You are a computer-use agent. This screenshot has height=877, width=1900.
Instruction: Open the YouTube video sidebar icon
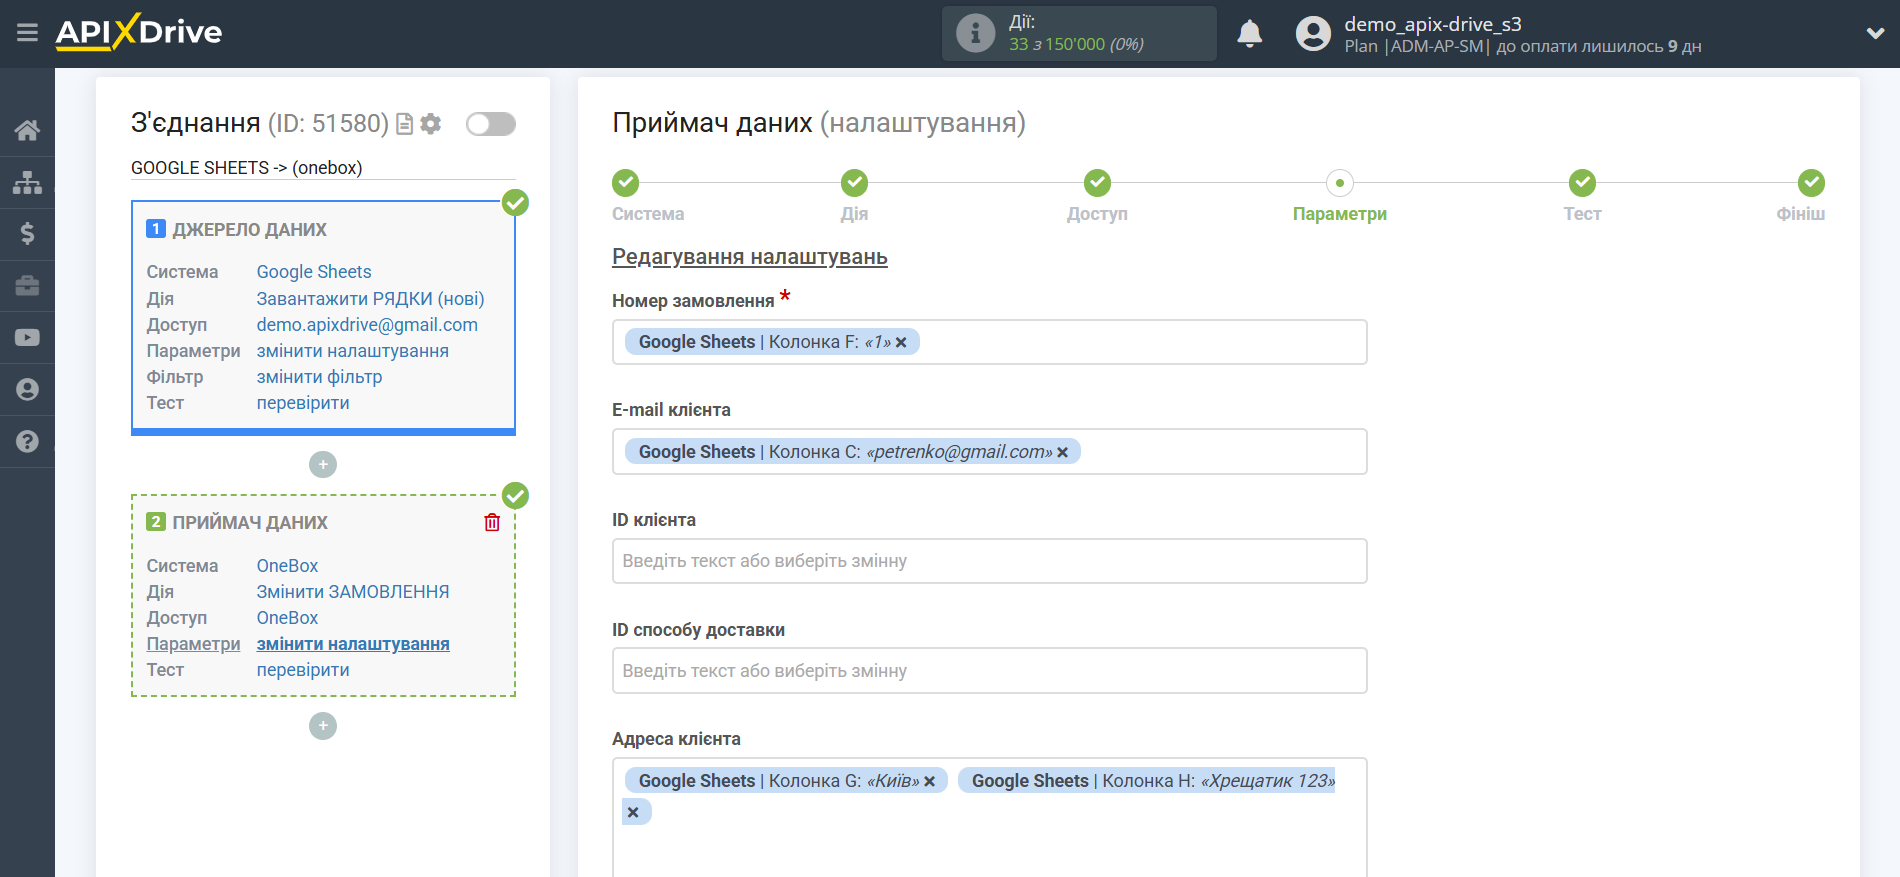27,338
